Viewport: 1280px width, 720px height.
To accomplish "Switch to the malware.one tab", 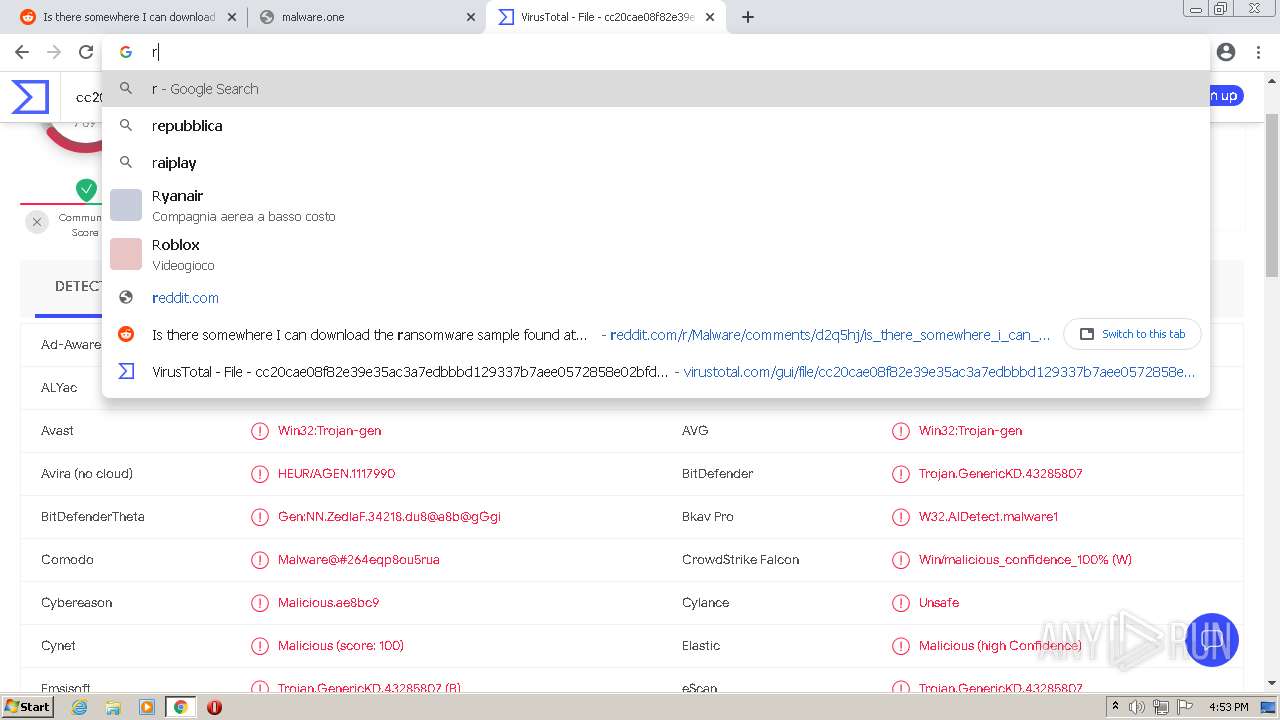I will [x=366, y=17].
